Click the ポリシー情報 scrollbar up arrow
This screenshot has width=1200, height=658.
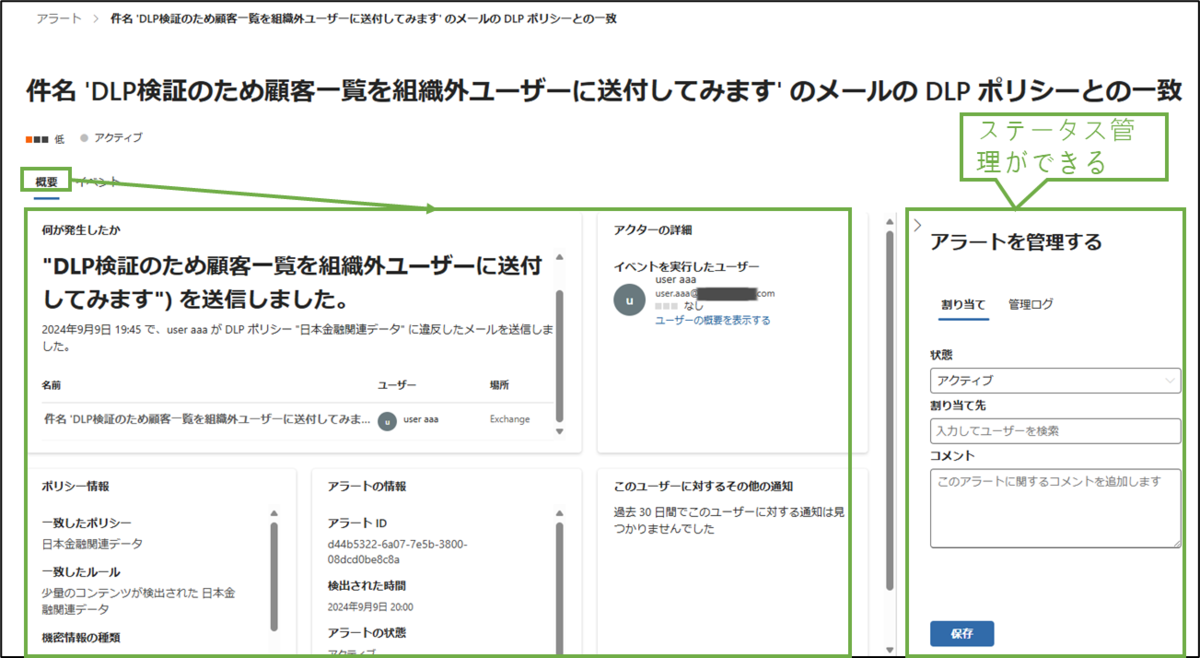274,514
